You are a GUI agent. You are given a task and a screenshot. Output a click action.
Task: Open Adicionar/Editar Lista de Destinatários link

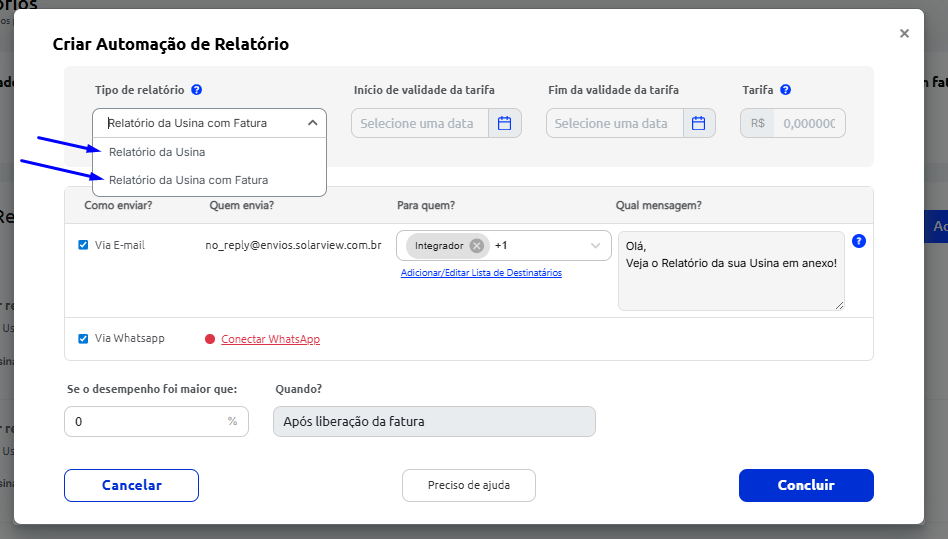[x=481, y=273]
